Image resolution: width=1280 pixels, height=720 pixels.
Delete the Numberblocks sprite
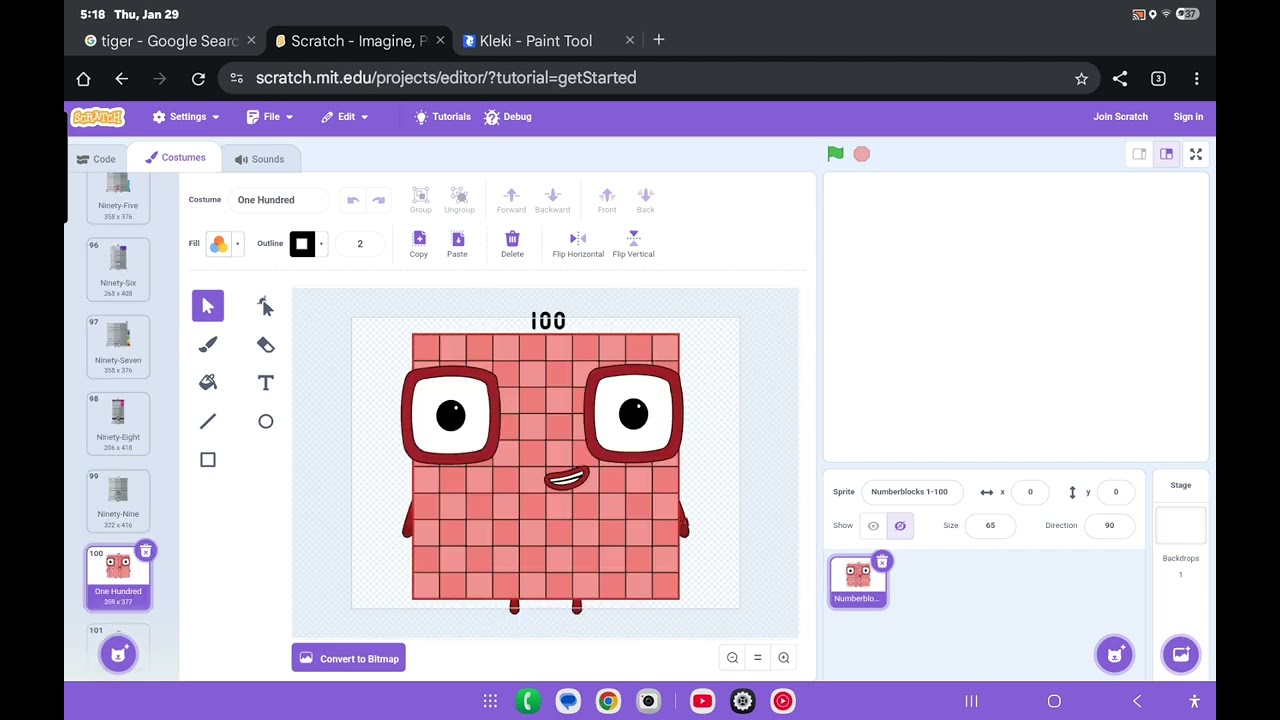pos(881,562)
